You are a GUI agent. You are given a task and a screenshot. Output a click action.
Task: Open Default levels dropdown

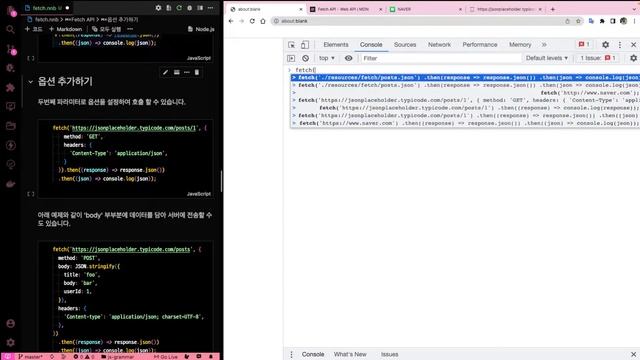547,58
